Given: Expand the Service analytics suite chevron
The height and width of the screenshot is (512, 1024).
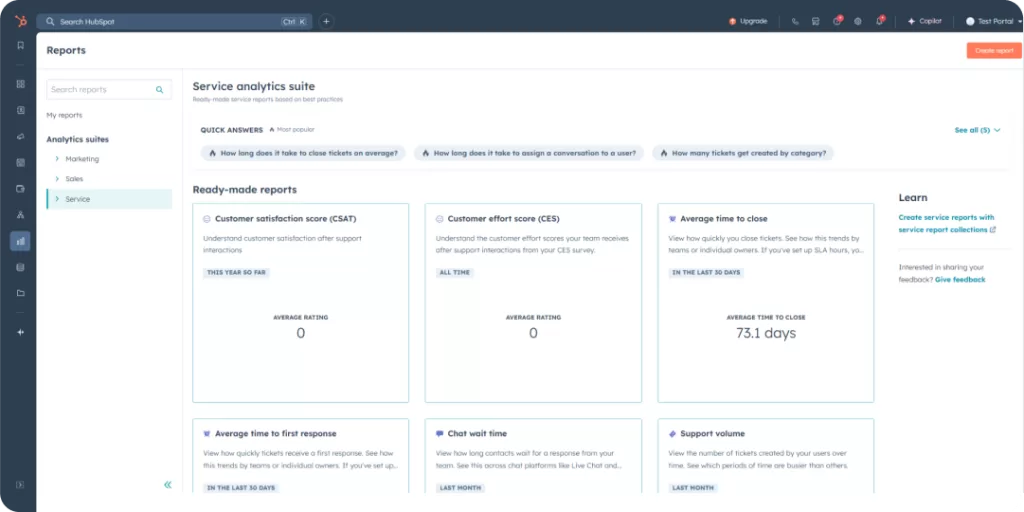Looking at the screenshot, I should click(x=57, y=199).
